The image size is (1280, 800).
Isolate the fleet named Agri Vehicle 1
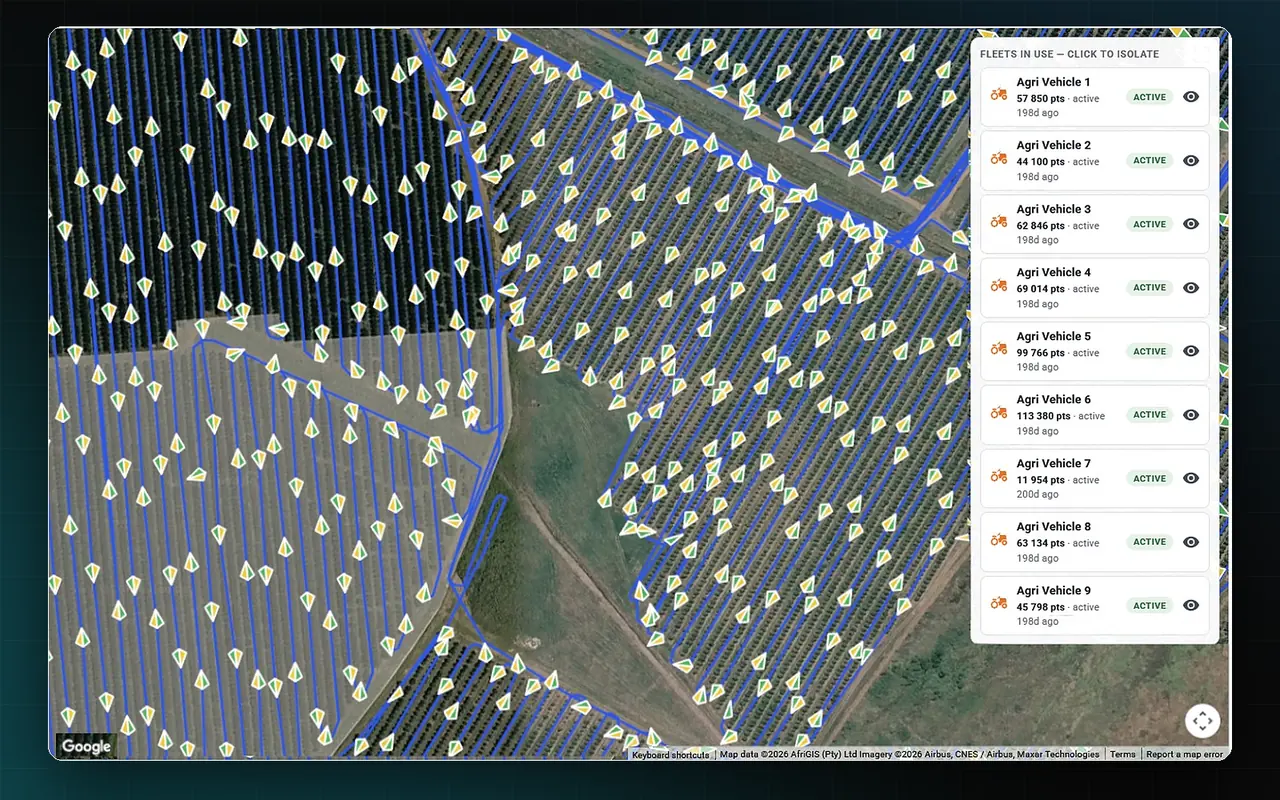tap(1054, 82)
